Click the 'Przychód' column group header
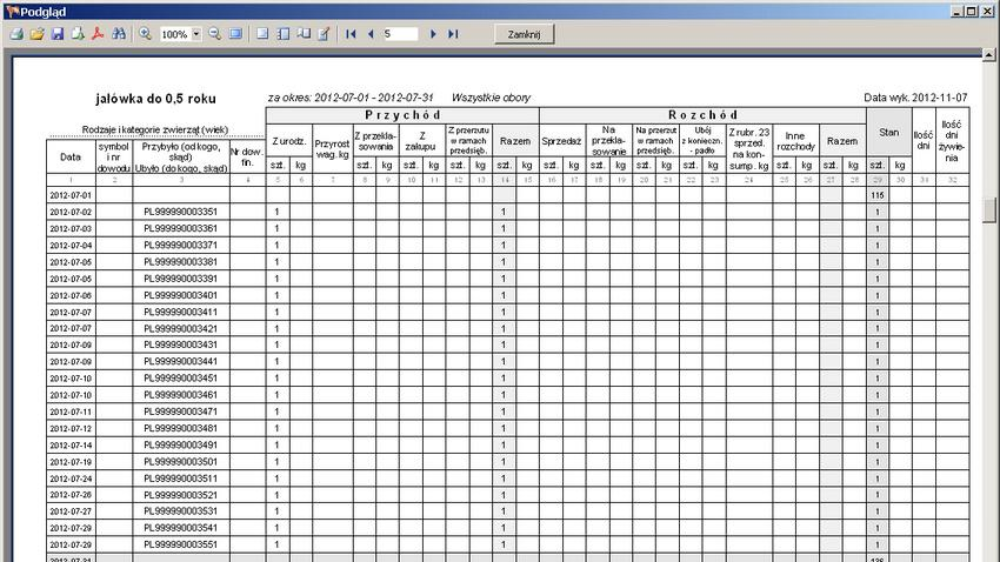 tap(402, 115)
